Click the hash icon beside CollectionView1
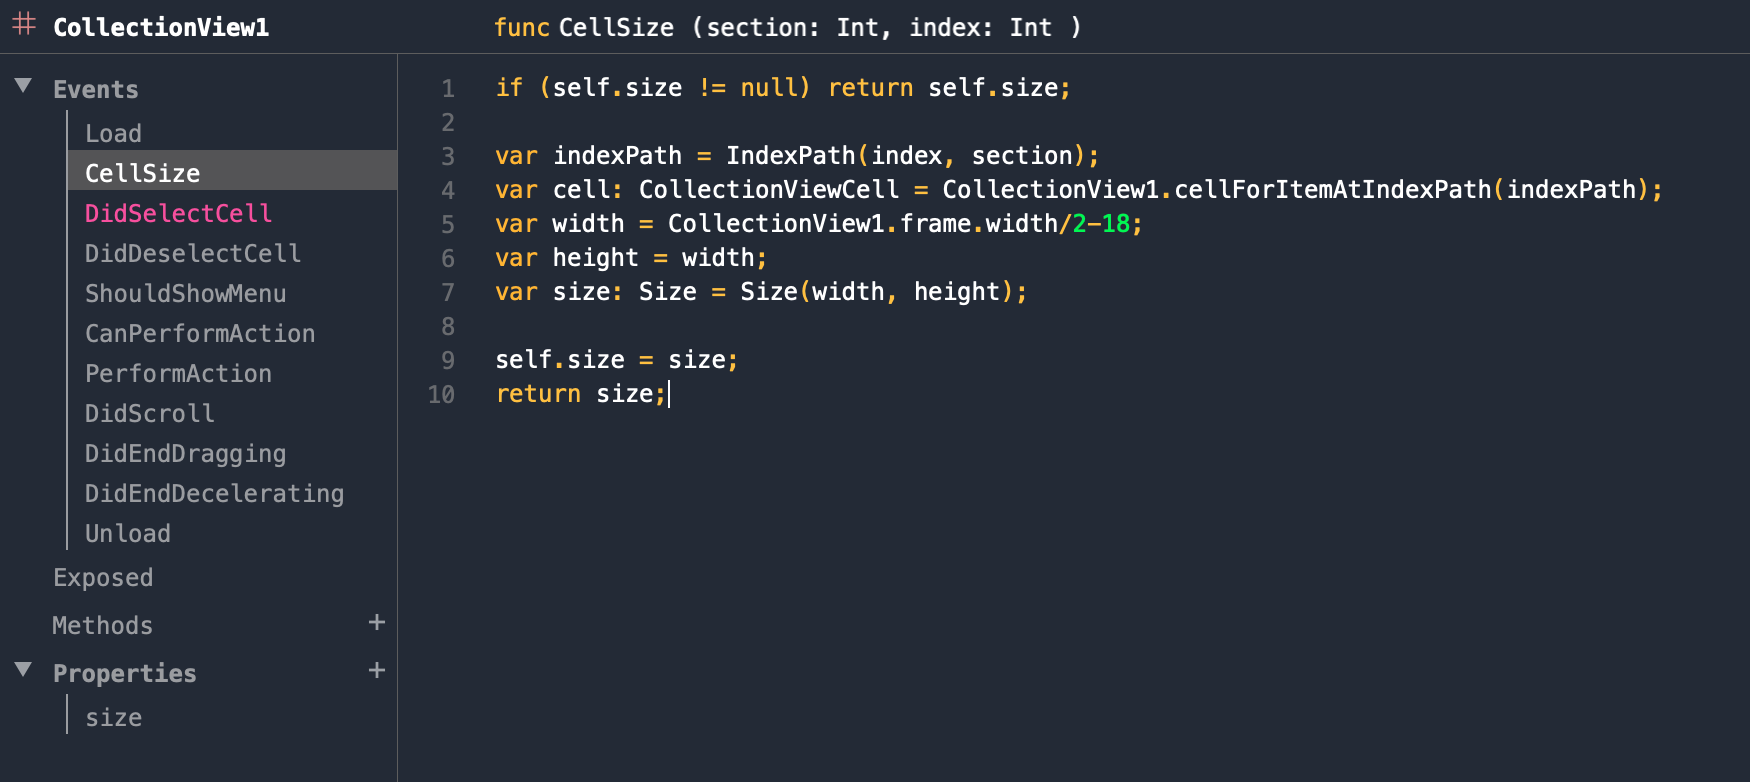Image resolution: width=1750 pixels, height=782 pixels. click(25, 24)
